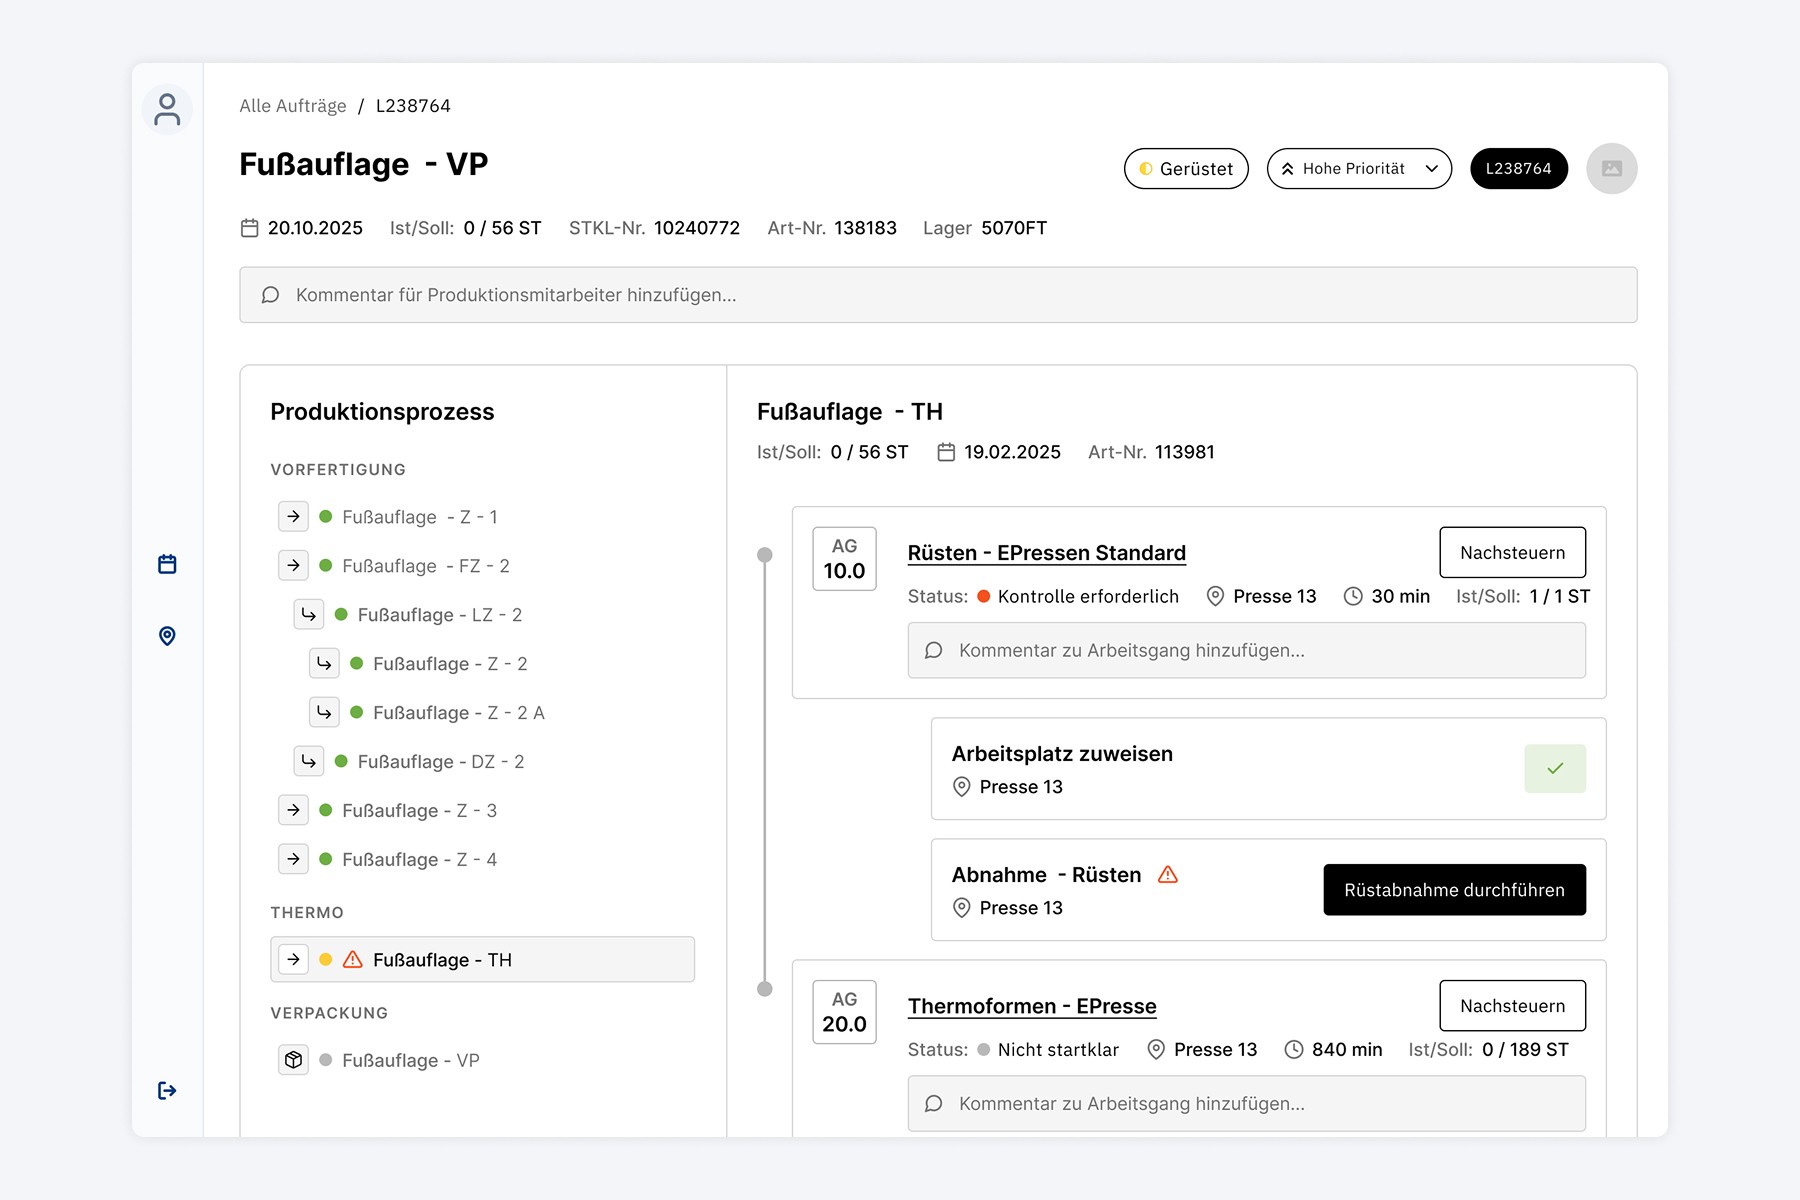Click the sub-arrow icon beside Fußauflage - LZ - 2
The width and height of the screenshot is (1800, 1200).
click(309, 615)
